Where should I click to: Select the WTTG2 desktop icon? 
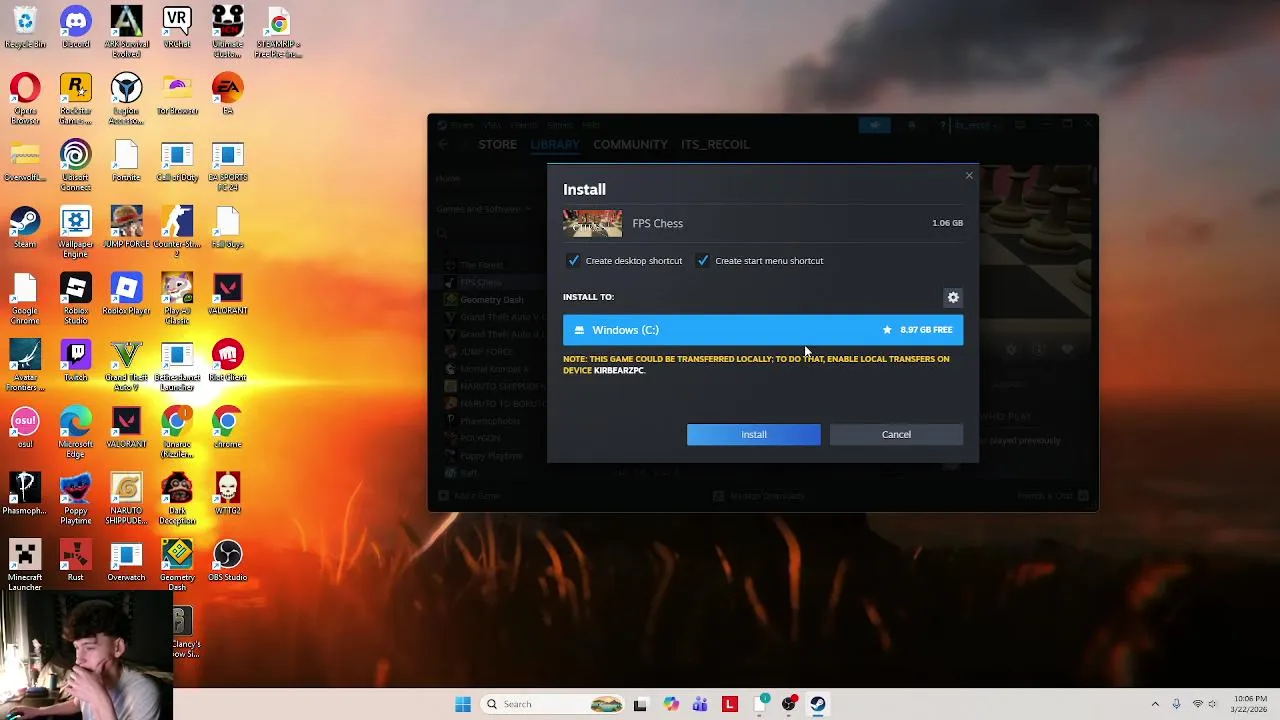[x=227, y=493]
